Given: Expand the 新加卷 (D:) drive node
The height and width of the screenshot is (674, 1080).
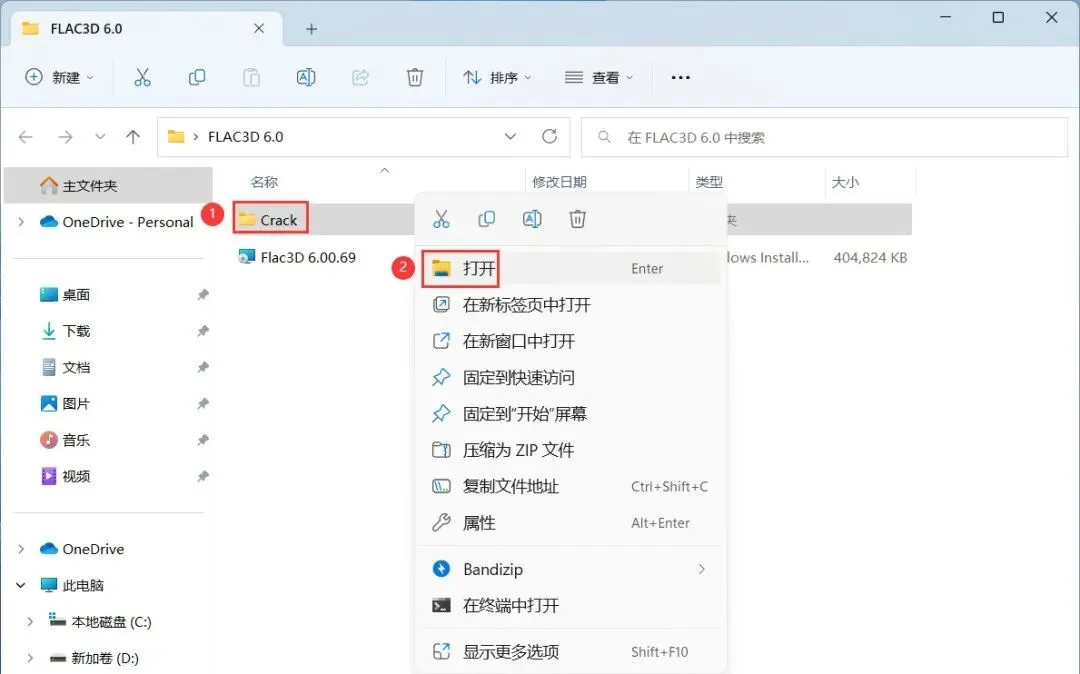Looking at the screenshot, I should click(30, 658).
